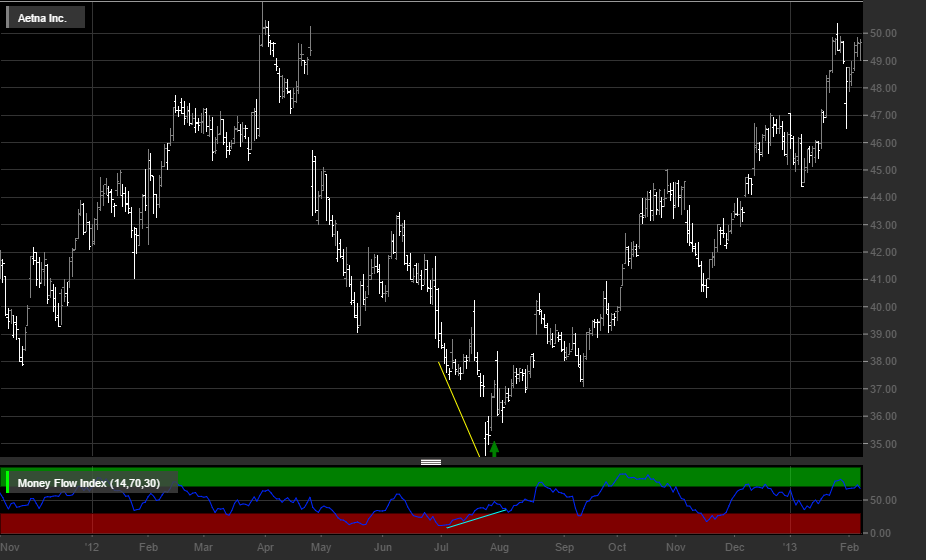This screenshot has height=560, width=926.
Task: Click the '12 year label on time axis
Action: coord(92,547)
